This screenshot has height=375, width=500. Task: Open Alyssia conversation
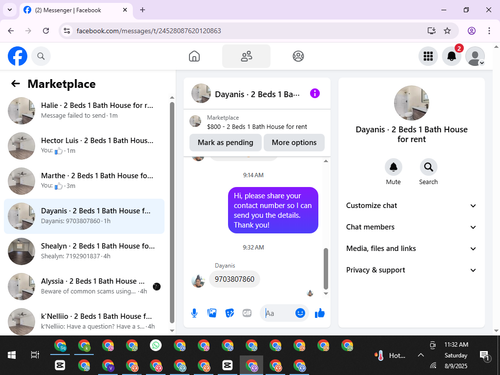(x=84, y=286)
